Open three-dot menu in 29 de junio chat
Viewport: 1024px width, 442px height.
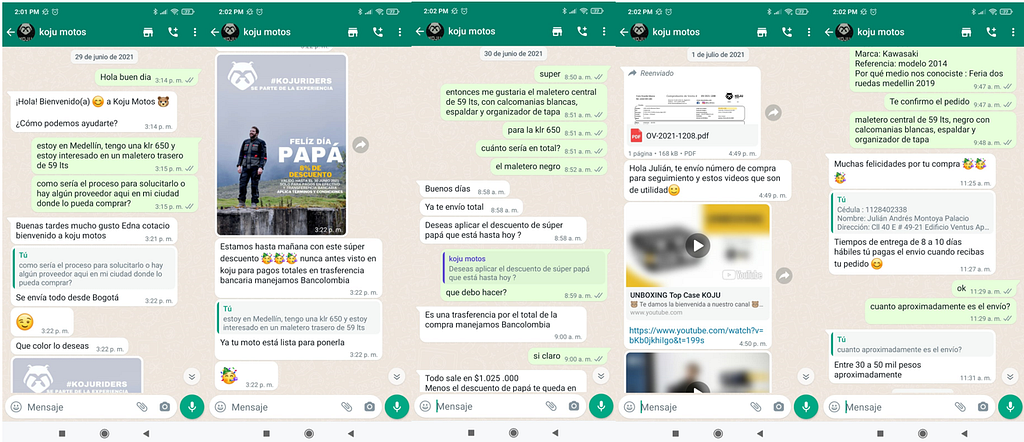195,32
